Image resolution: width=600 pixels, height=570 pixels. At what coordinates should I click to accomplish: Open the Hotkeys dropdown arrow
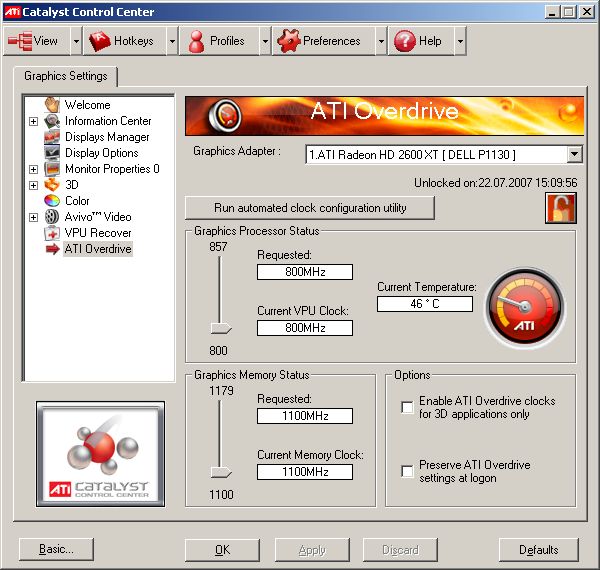pyautogui.click(x=172, y=41)
